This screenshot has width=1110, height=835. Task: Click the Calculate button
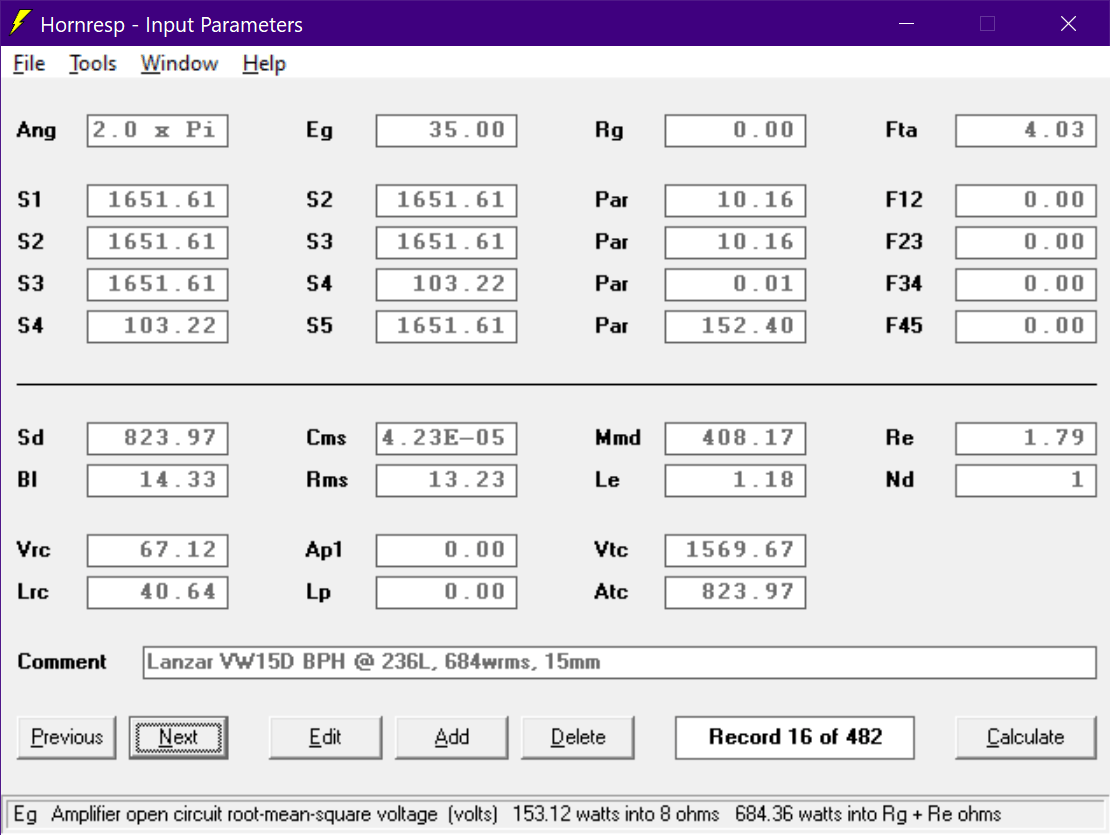coord(1025,737)
